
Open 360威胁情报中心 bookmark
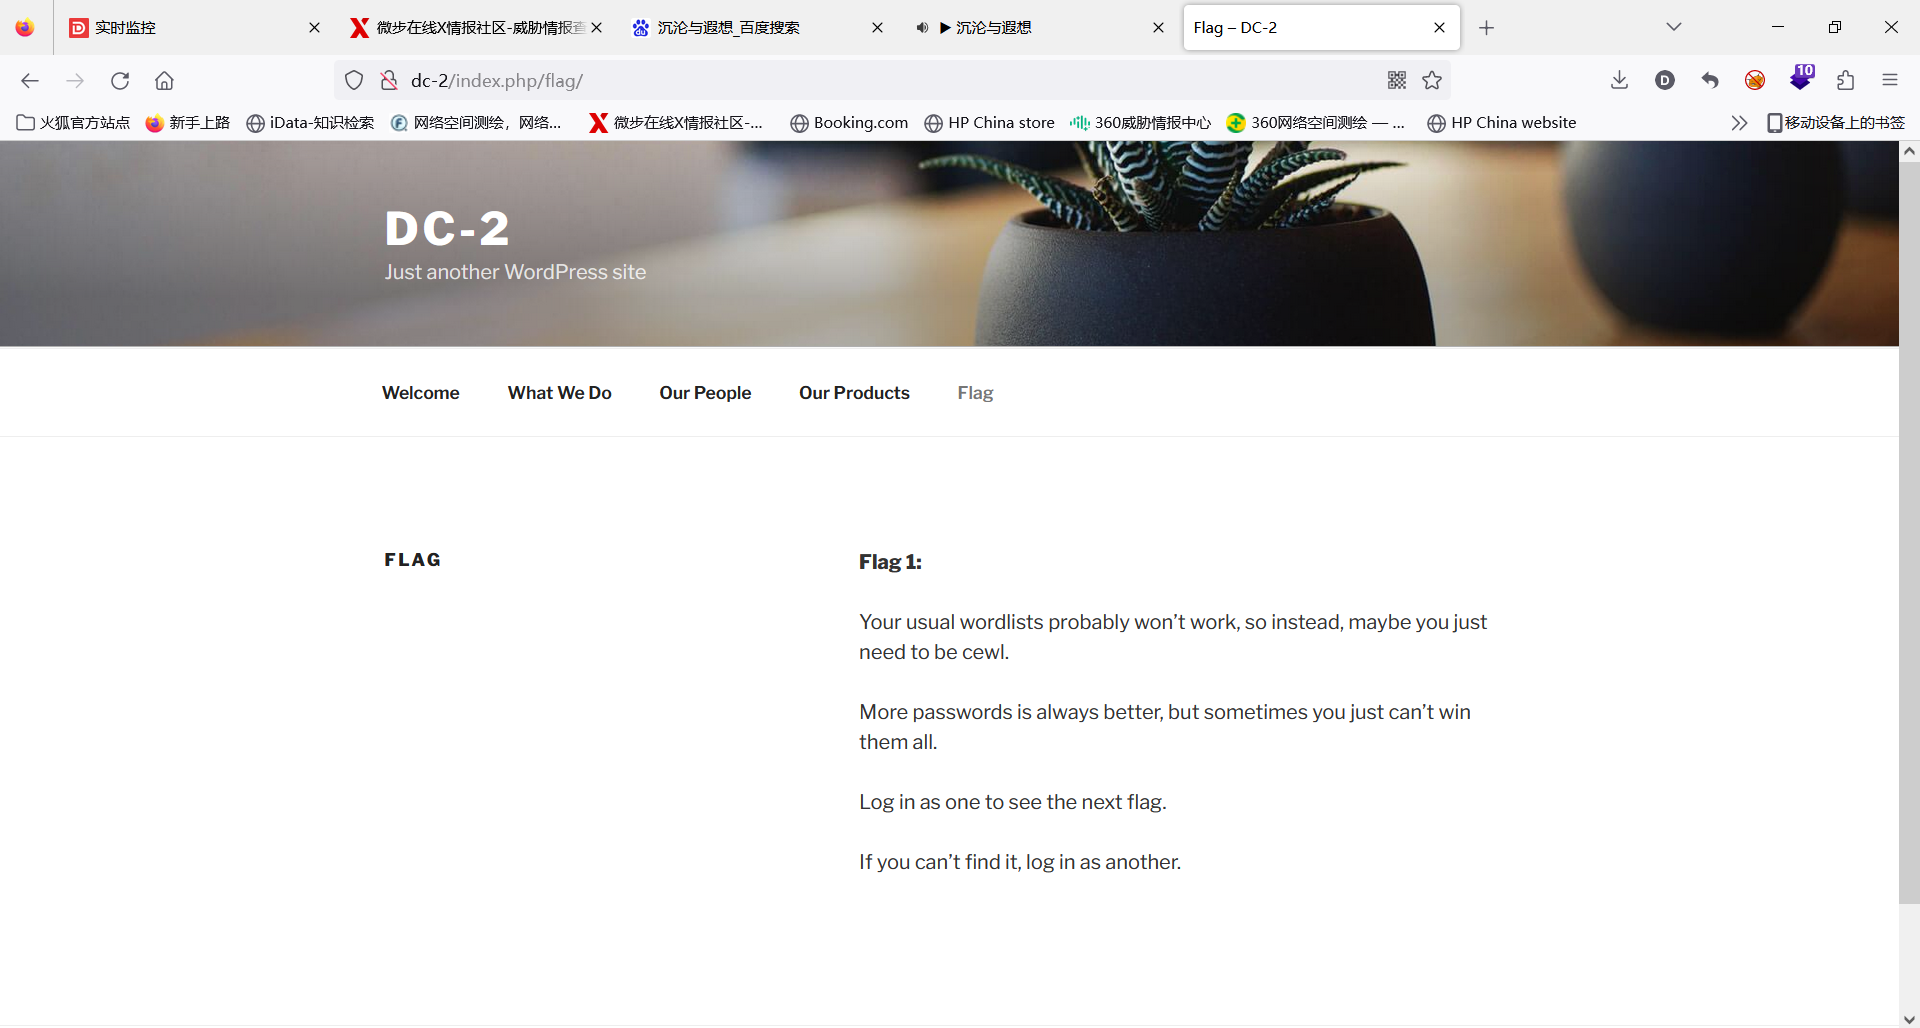click(x=1140, y=123)
